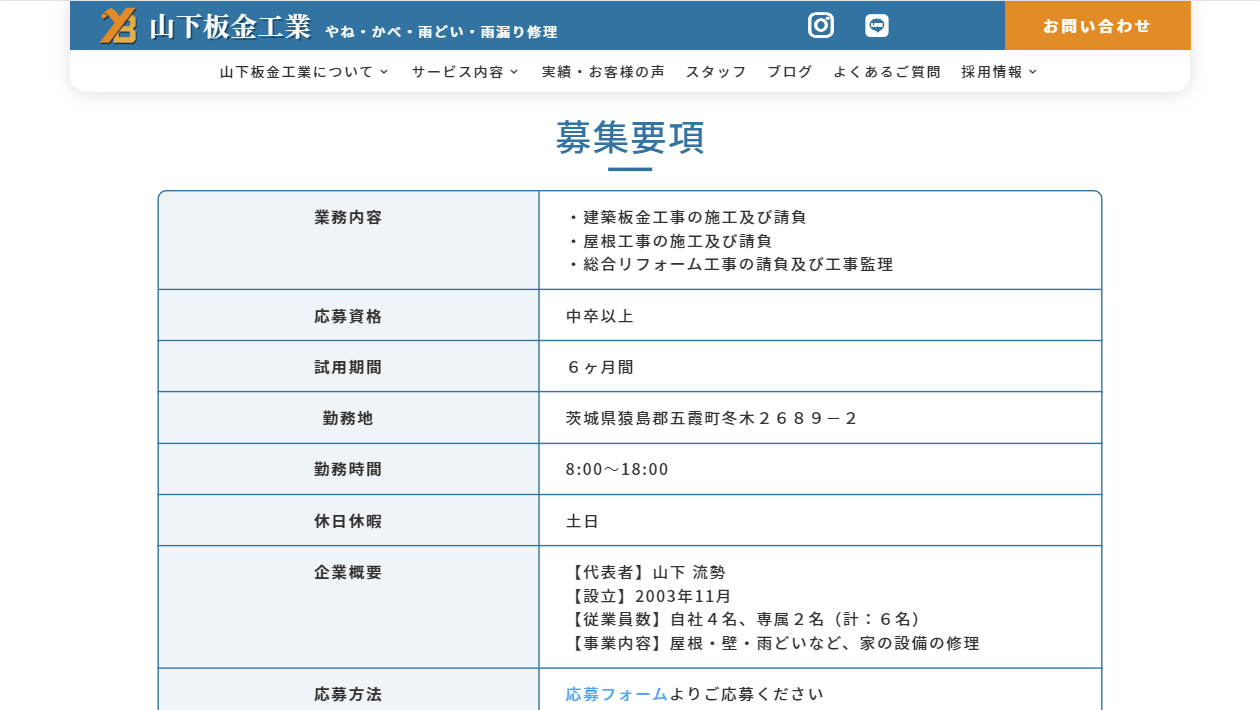Expand the 山下板金工業について dropdown chevron
The width and height of the screenshot is (1260, 710).
pos(384,72)
